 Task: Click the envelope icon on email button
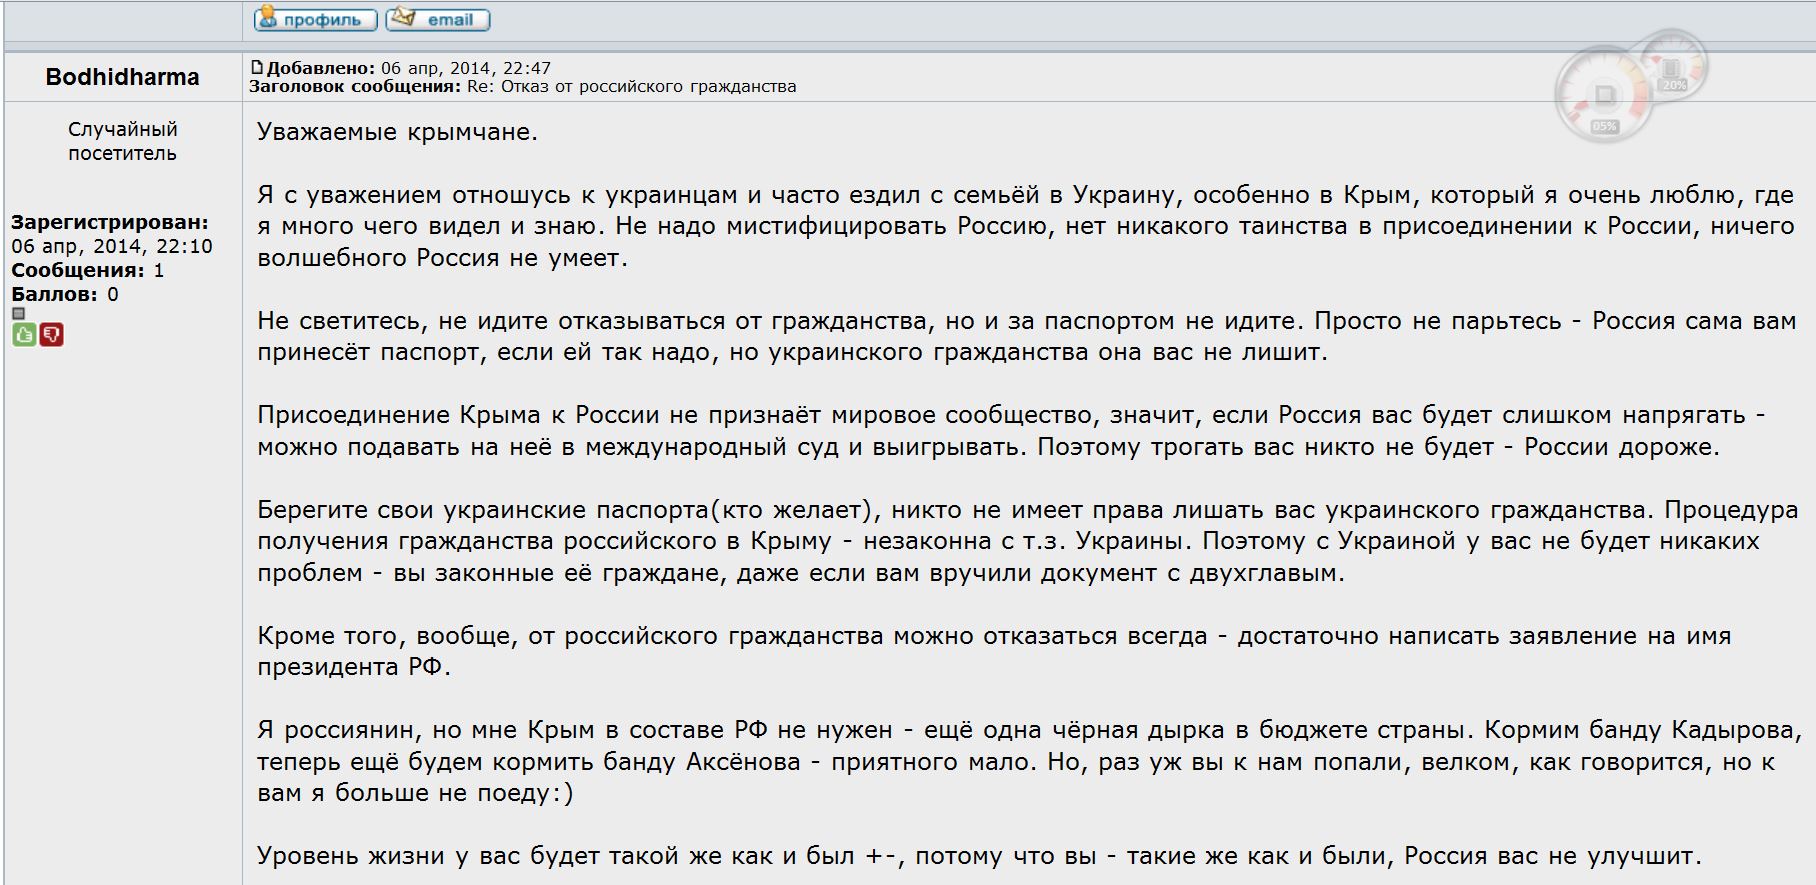[x=403, y=17]
